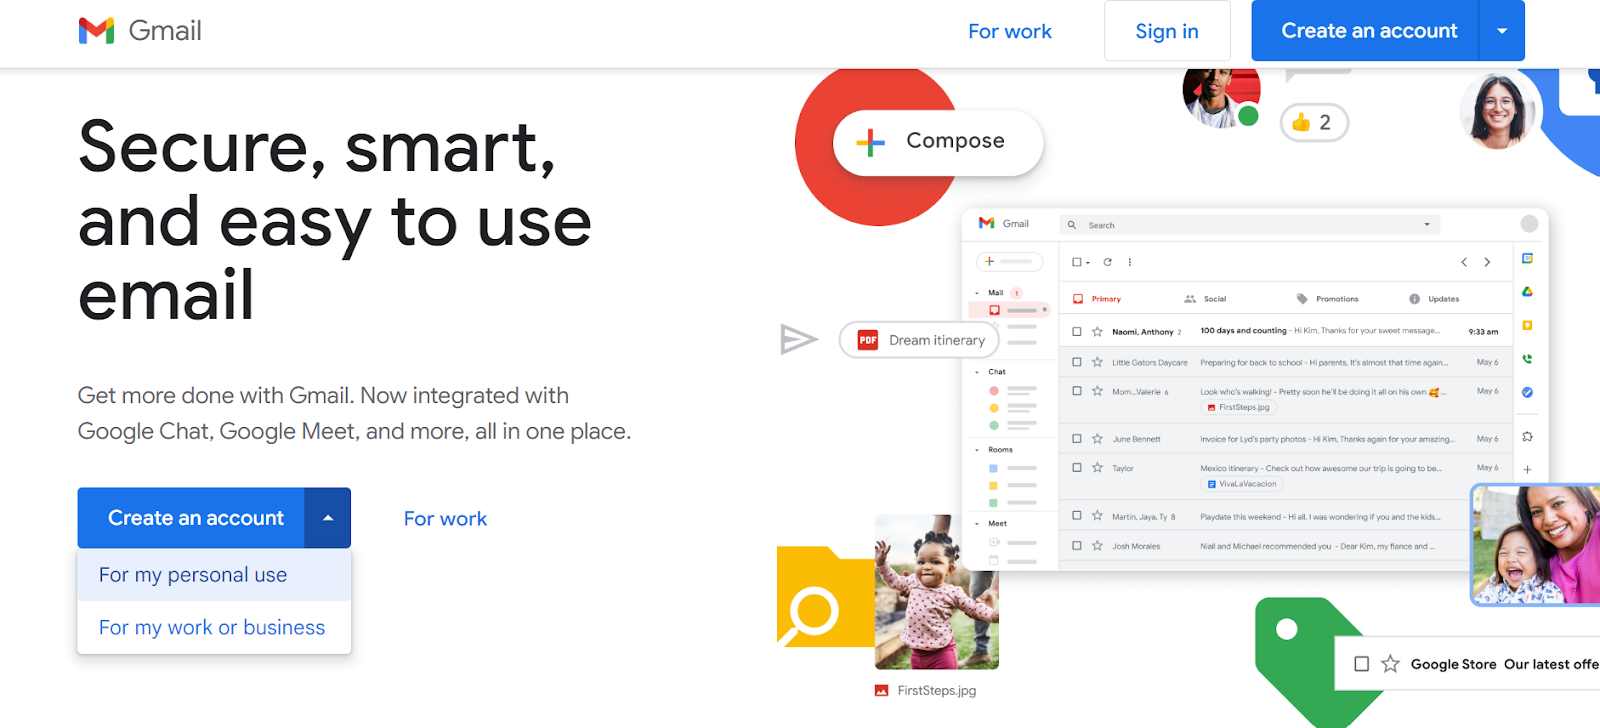Star the Google Store email

(x=1390, y=664)
